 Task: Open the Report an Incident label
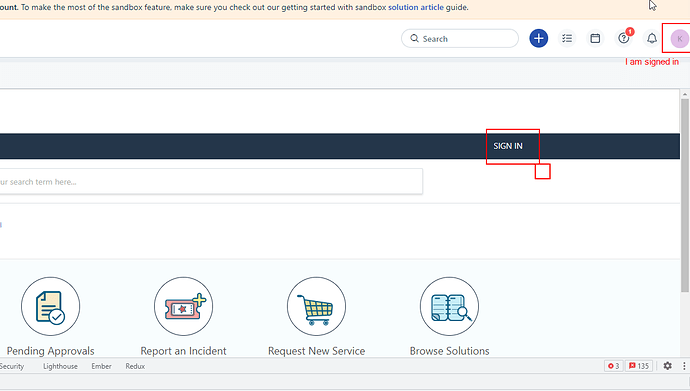tap(184, 351)
